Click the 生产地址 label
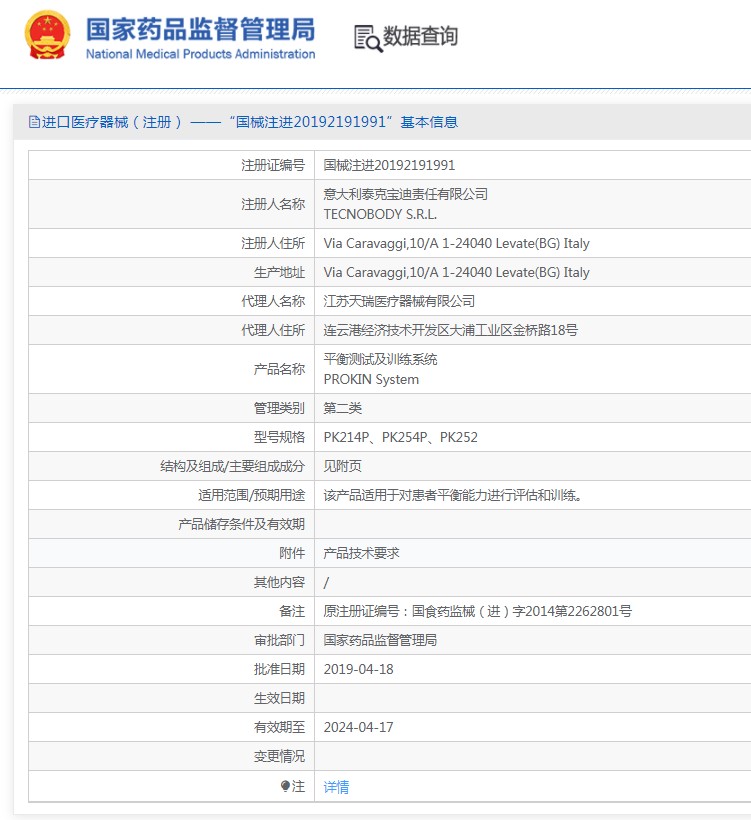751x820 pixels. pos(279,272)
